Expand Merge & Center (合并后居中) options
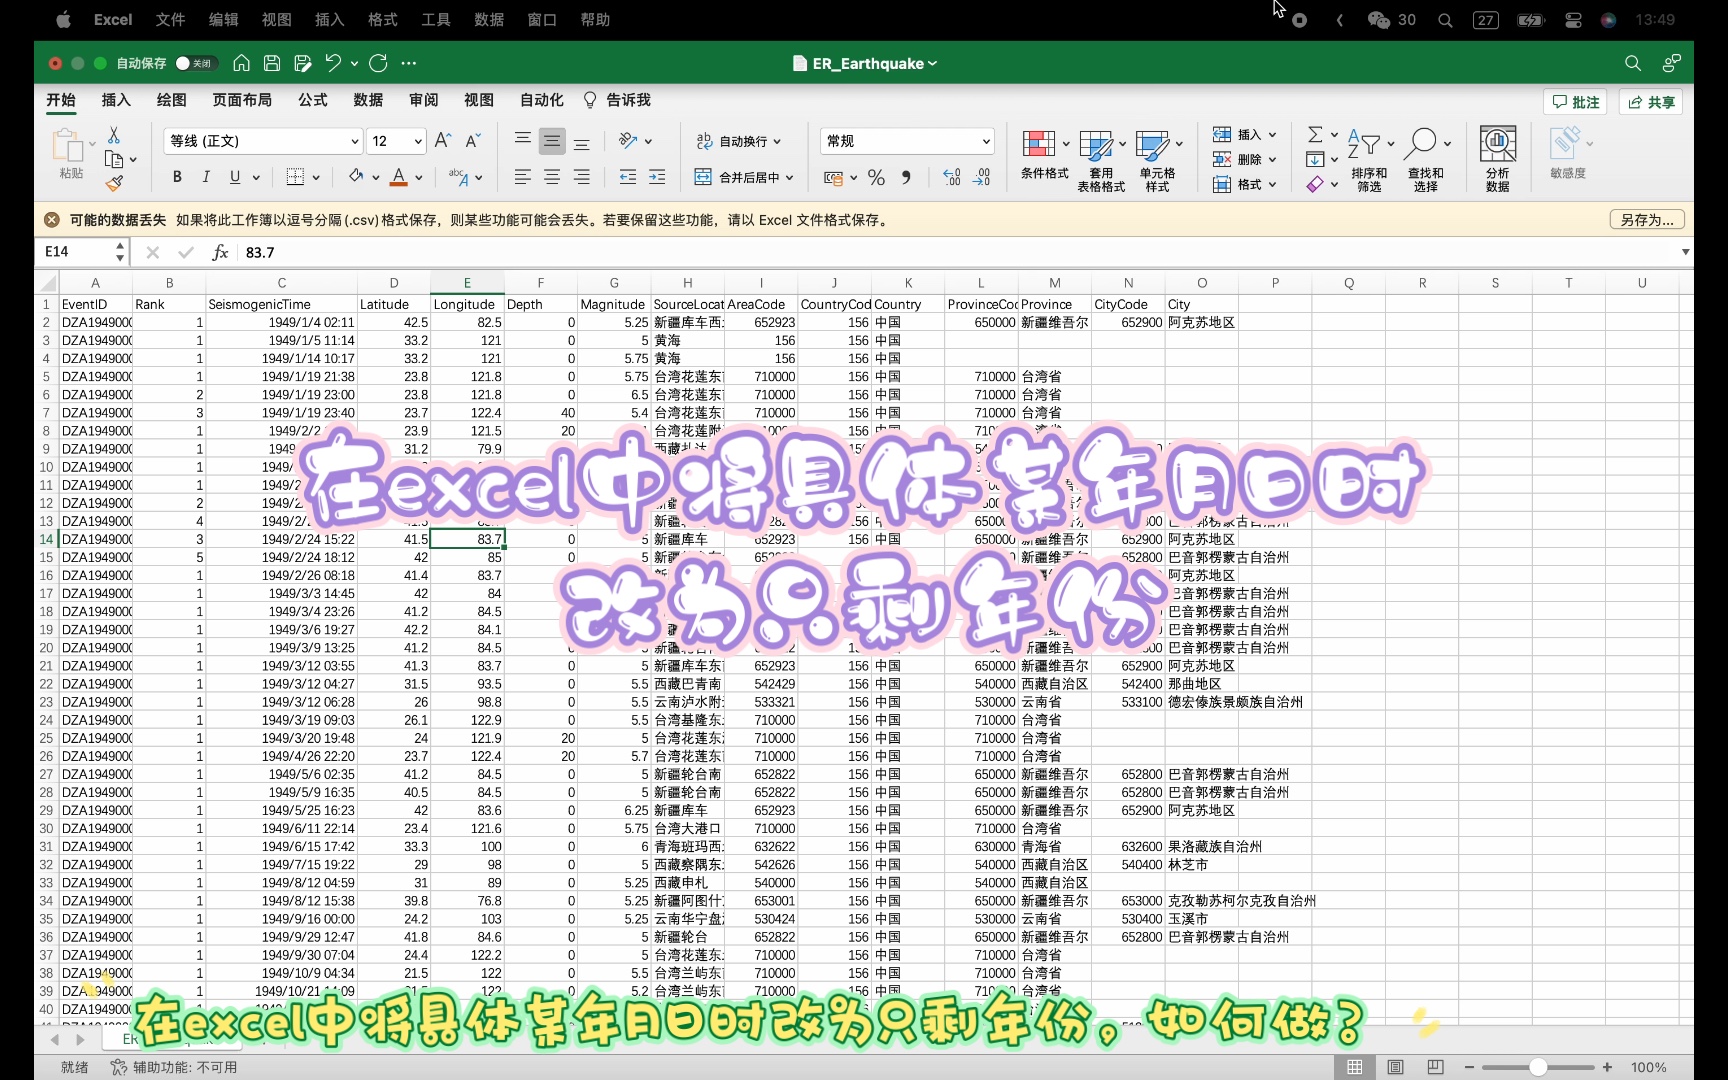 point(790,178)
